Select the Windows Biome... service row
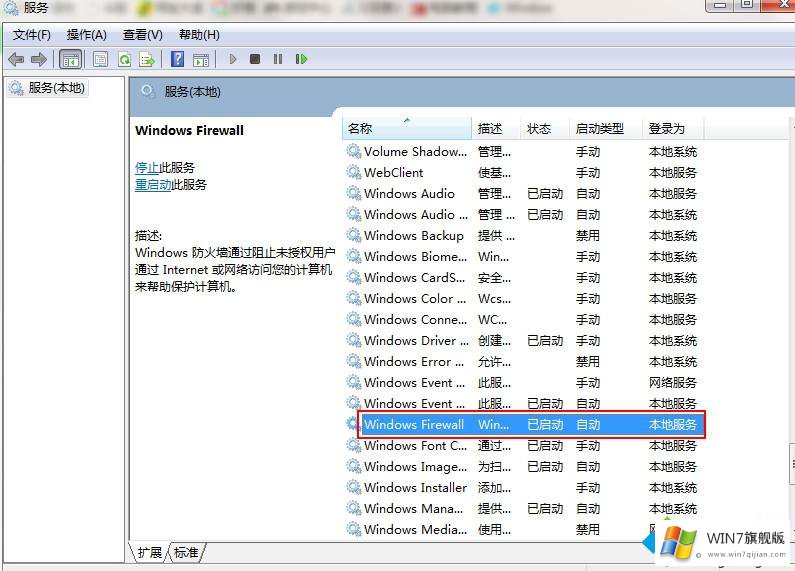This screenshot has width=795, height=571. [x=523, y=257]
